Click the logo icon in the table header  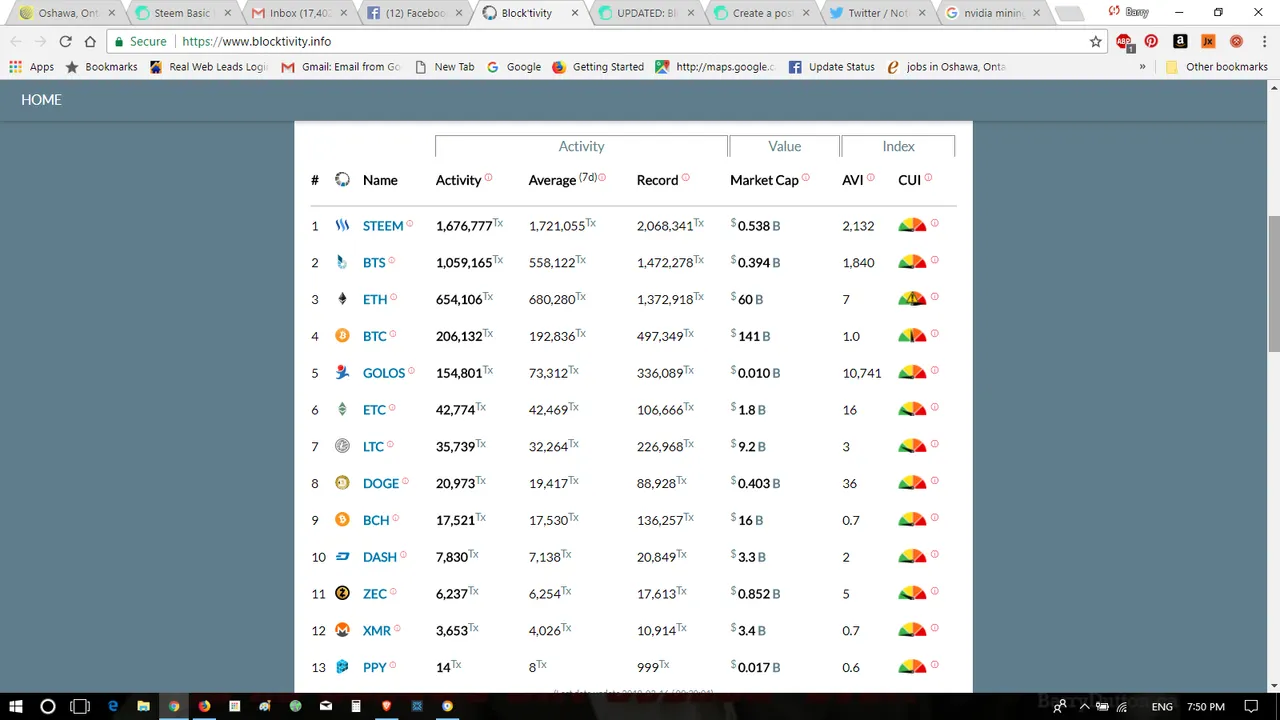tap(342, 180)
